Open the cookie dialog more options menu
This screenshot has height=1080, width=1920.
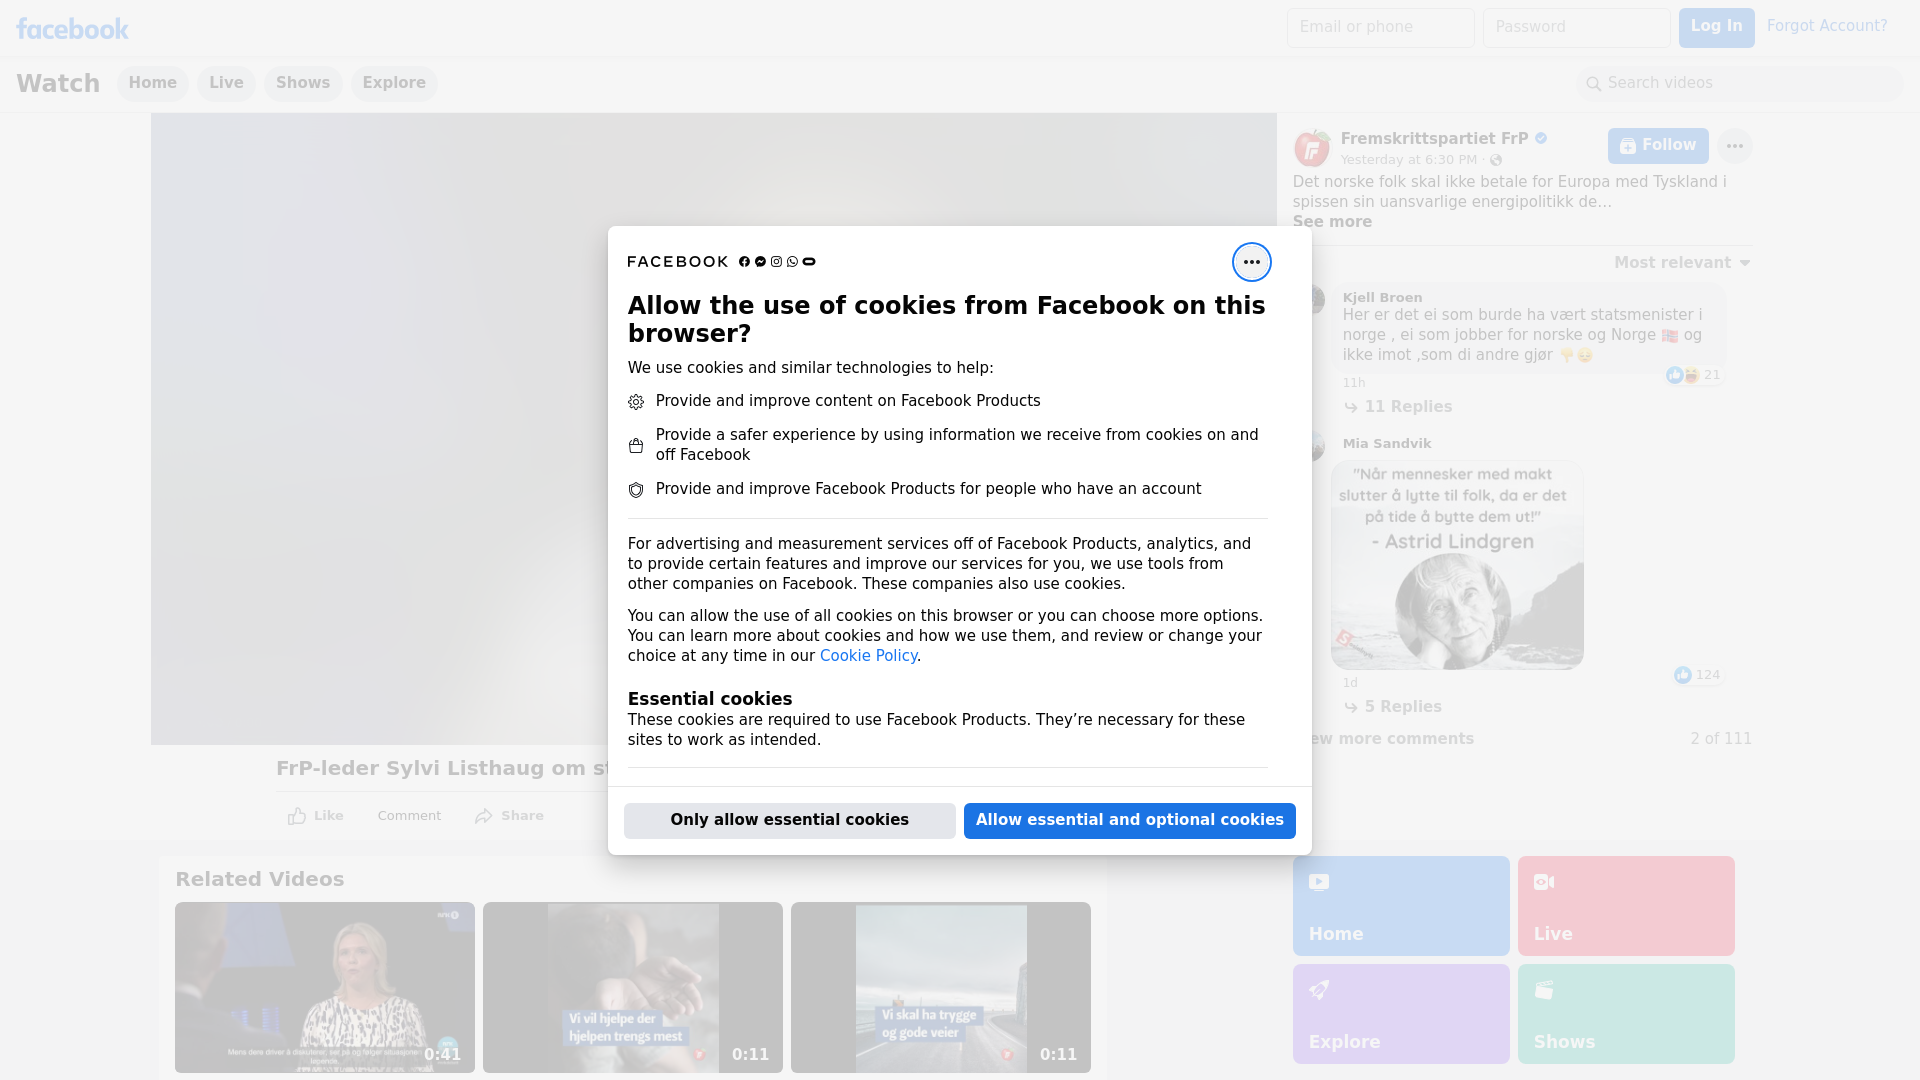(1251, 262)
